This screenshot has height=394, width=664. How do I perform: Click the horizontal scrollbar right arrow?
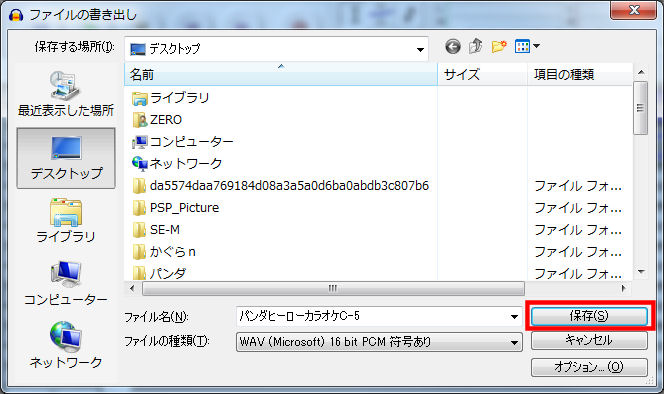(623, 289)
